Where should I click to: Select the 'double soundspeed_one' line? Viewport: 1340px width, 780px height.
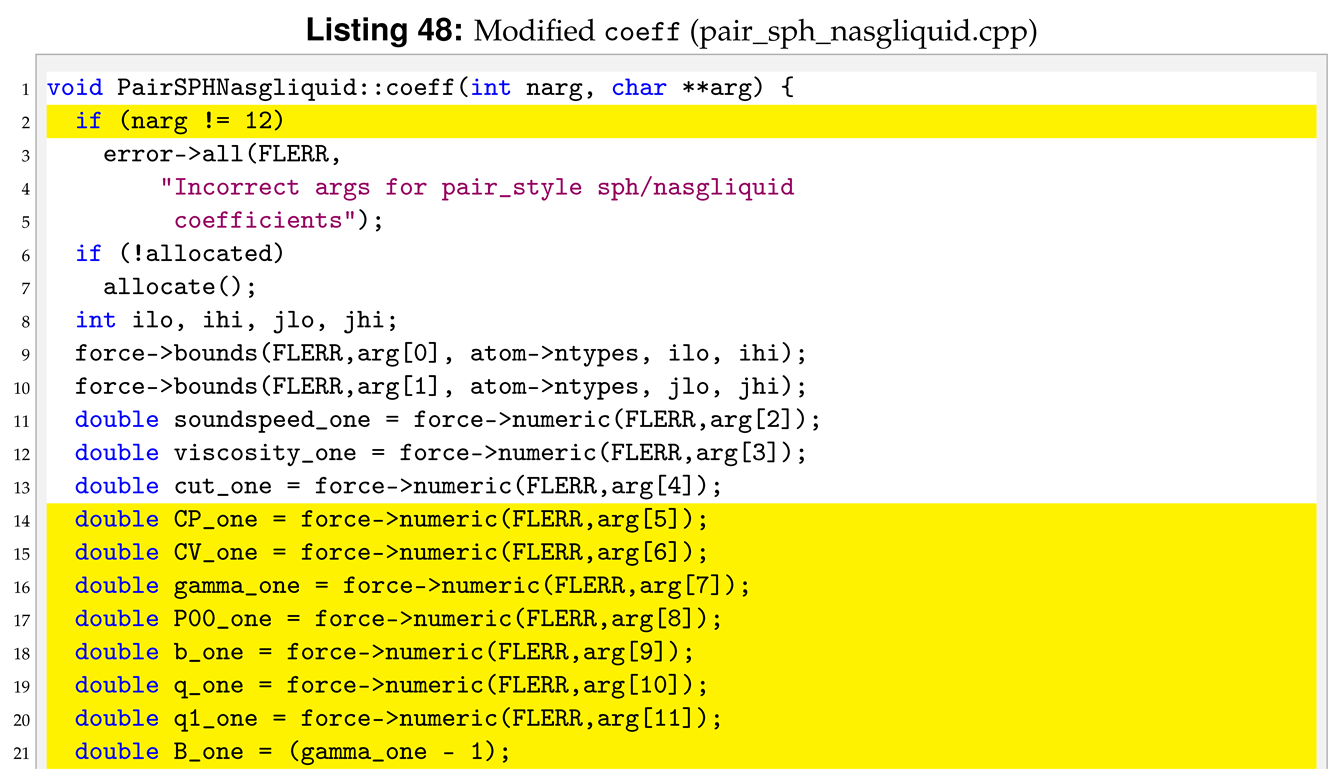pyautogui.click(x=448, y=419)
